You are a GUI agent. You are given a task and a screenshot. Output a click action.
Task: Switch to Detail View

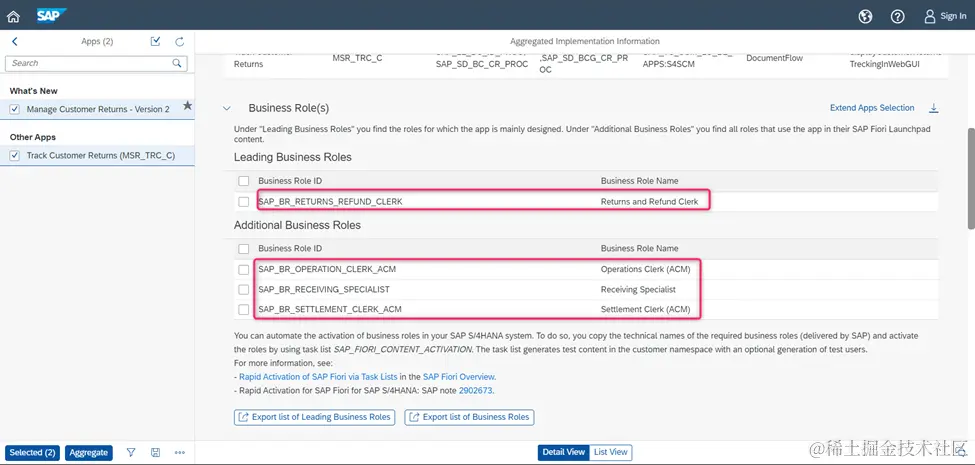click(563, 452)
